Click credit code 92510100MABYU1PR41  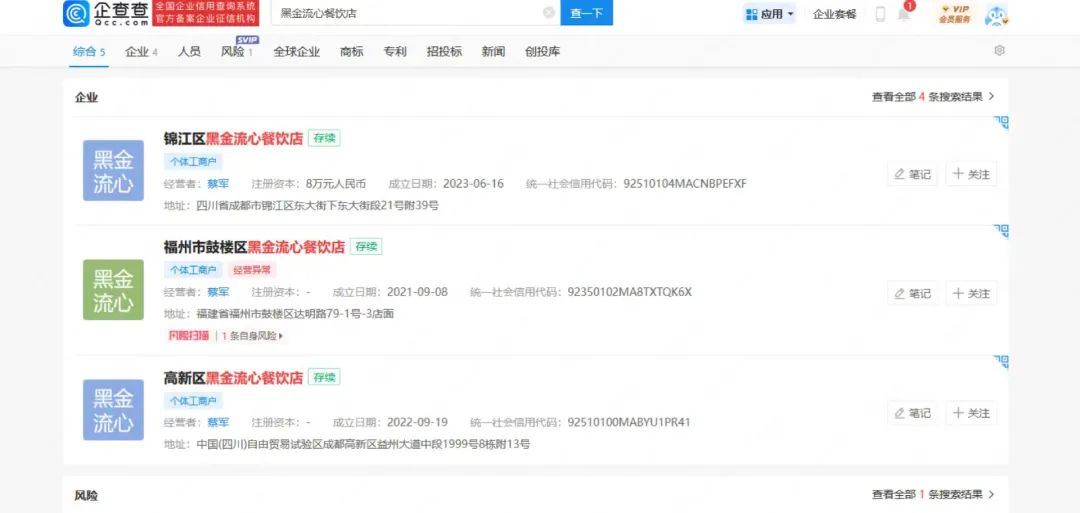(x=629, y=422)
